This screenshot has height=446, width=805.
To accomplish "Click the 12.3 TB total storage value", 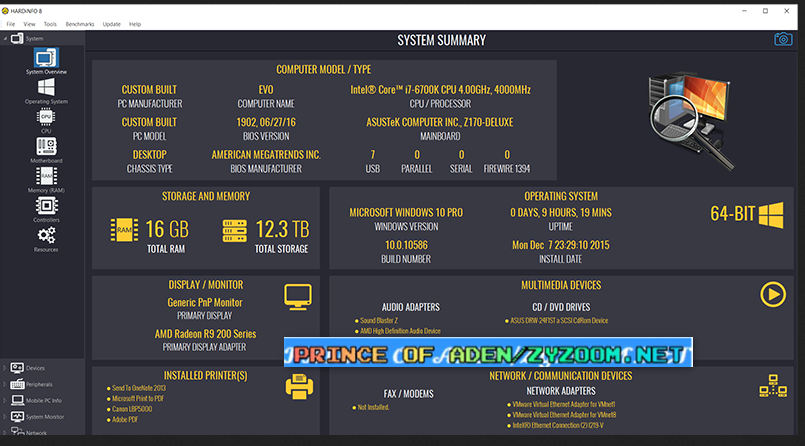I will (282, 229).
